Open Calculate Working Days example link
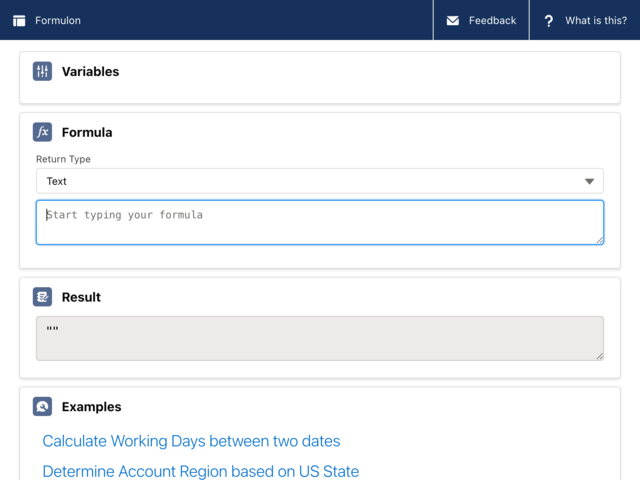Viewport: 640px width, 480px height. [x=191, y=441]
